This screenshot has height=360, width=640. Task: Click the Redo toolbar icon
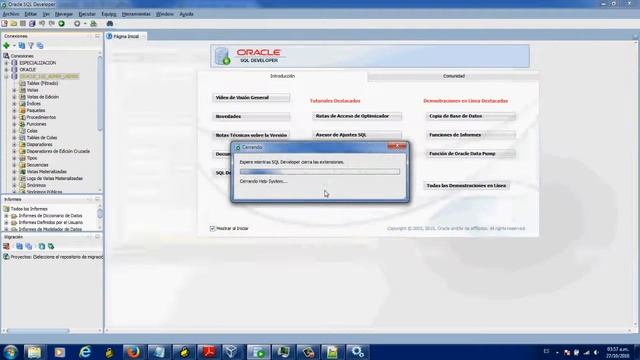tap(52, 24)
